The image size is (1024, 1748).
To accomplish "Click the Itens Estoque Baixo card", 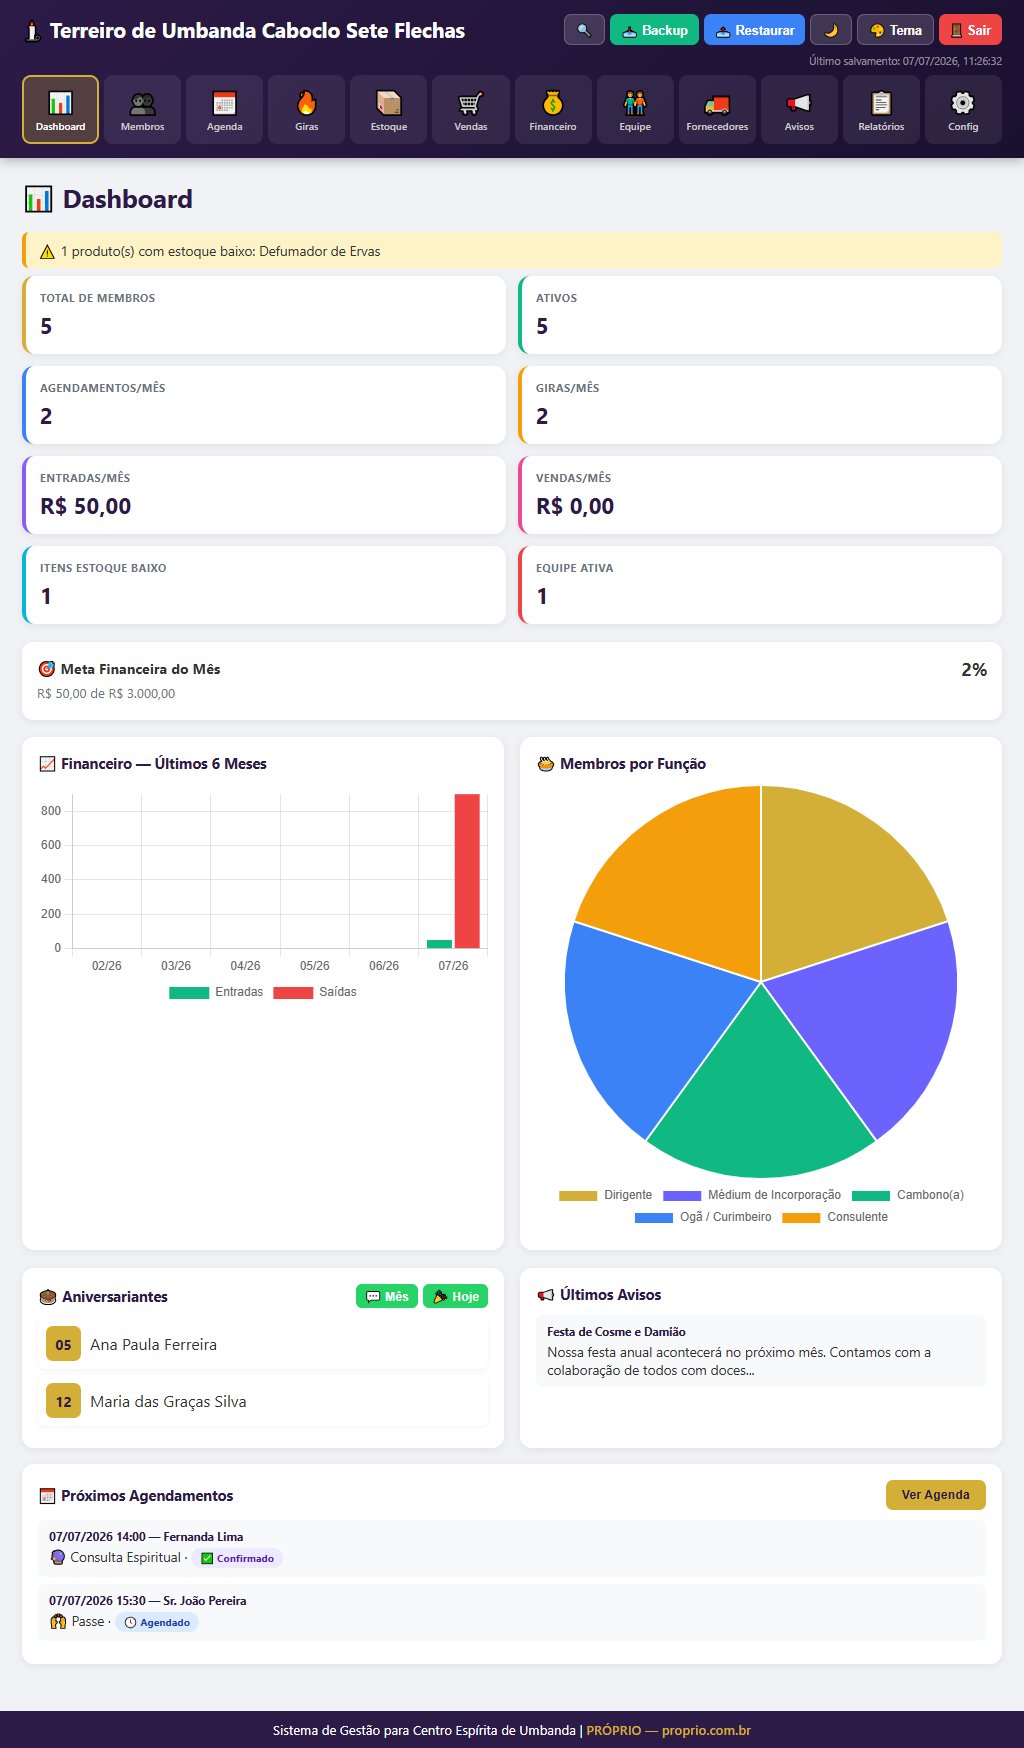I will point(264,585).
